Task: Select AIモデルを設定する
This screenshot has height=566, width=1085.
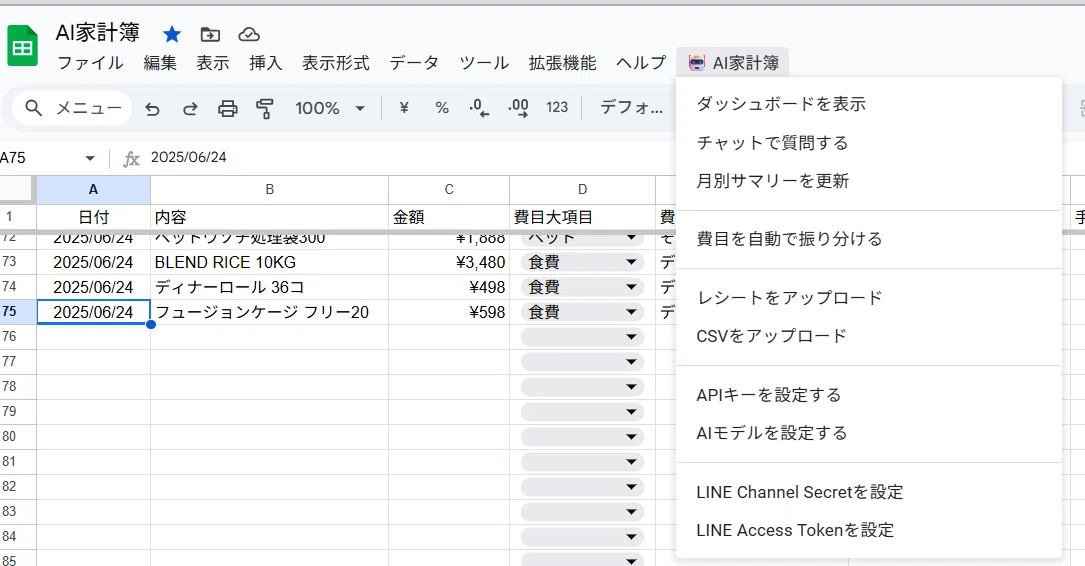Action: click(x=868, y=433)
